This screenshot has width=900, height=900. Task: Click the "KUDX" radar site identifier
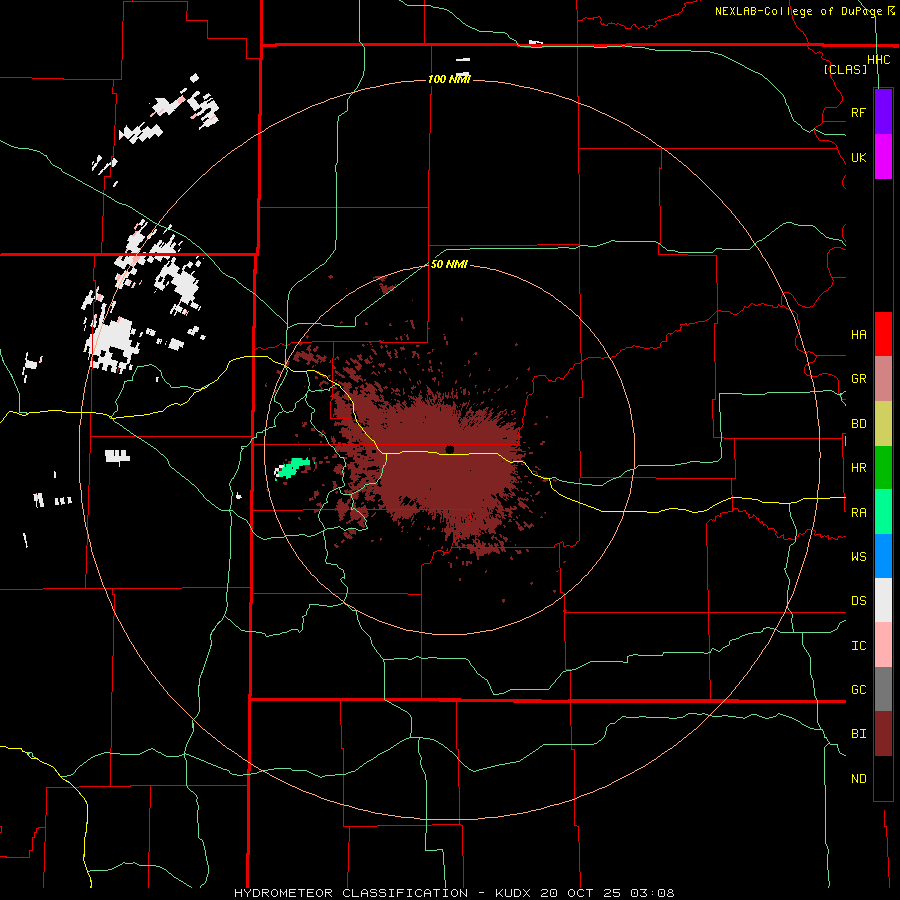pyautogui.click(x=513, y=893)
